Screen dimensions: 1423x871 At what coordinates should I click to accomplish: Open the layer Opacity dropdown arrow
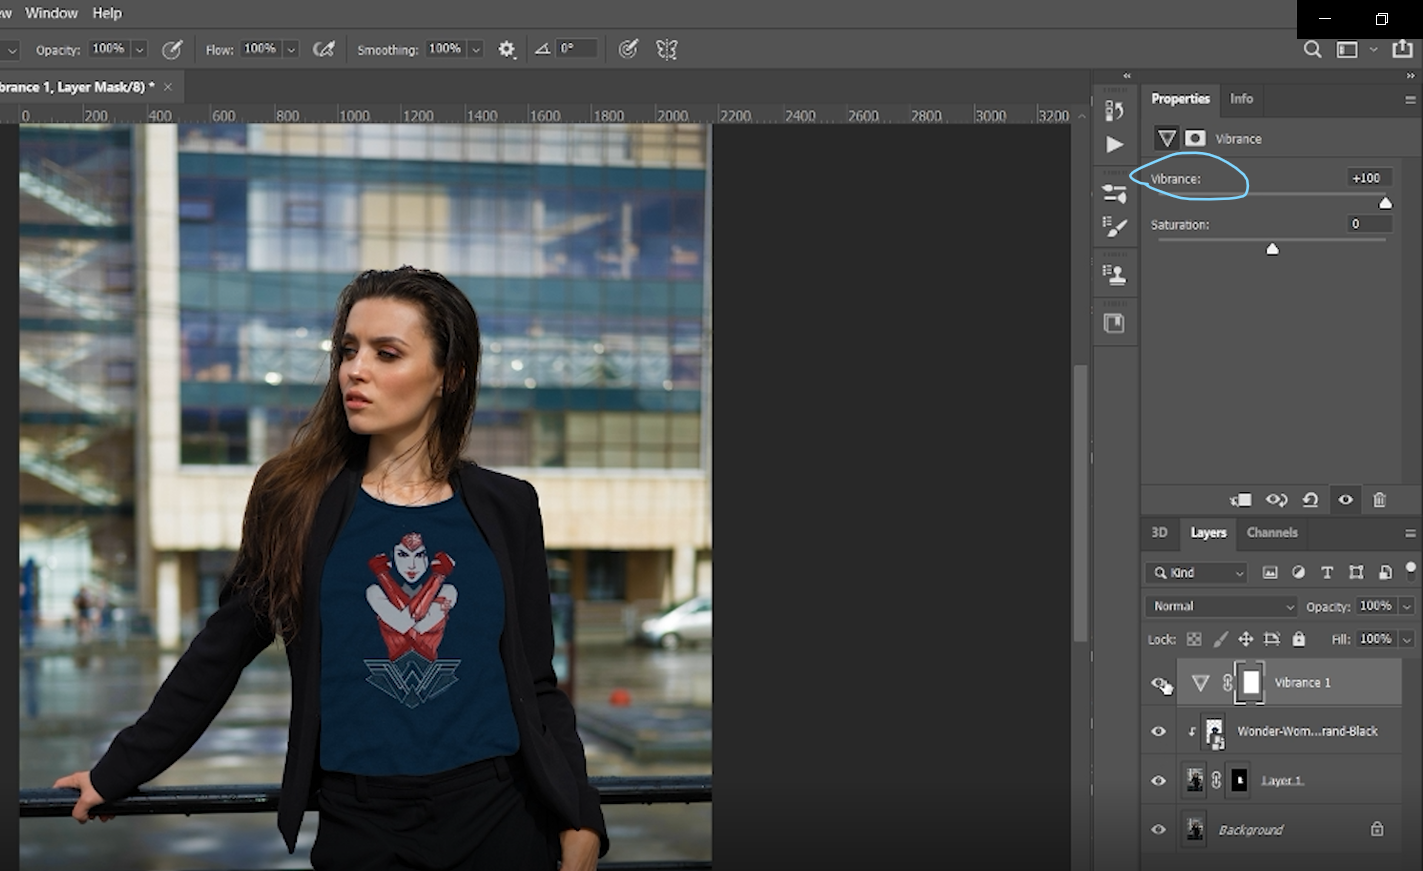pyautogui.click(x=1407, y=606)
